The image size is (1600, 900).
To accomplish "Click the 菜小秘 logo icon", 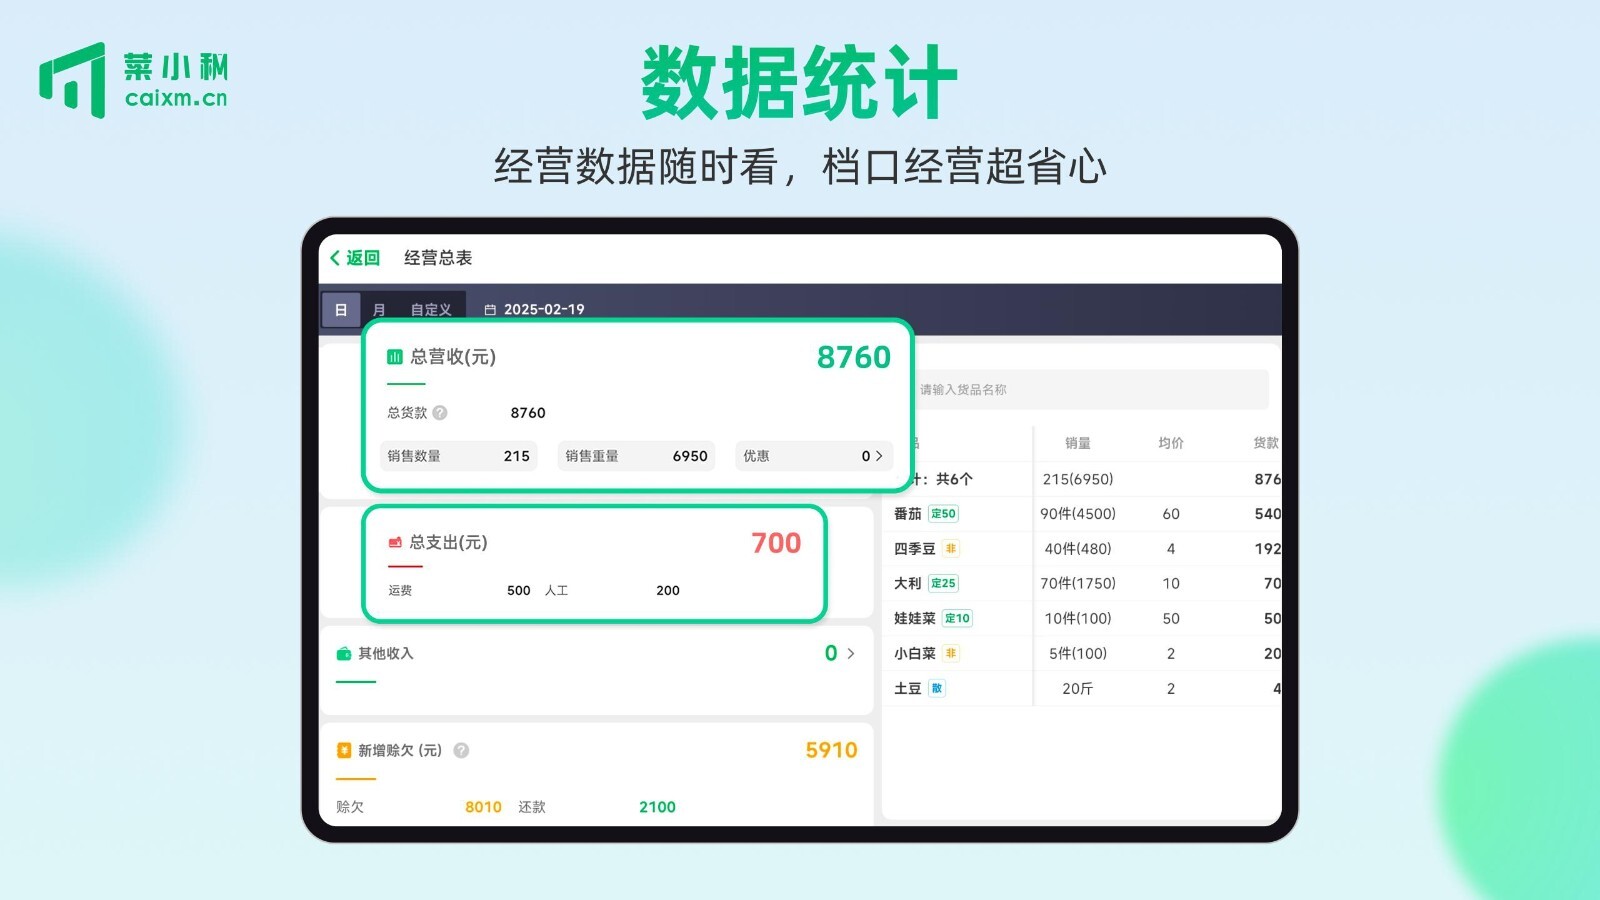I will 72,80.
